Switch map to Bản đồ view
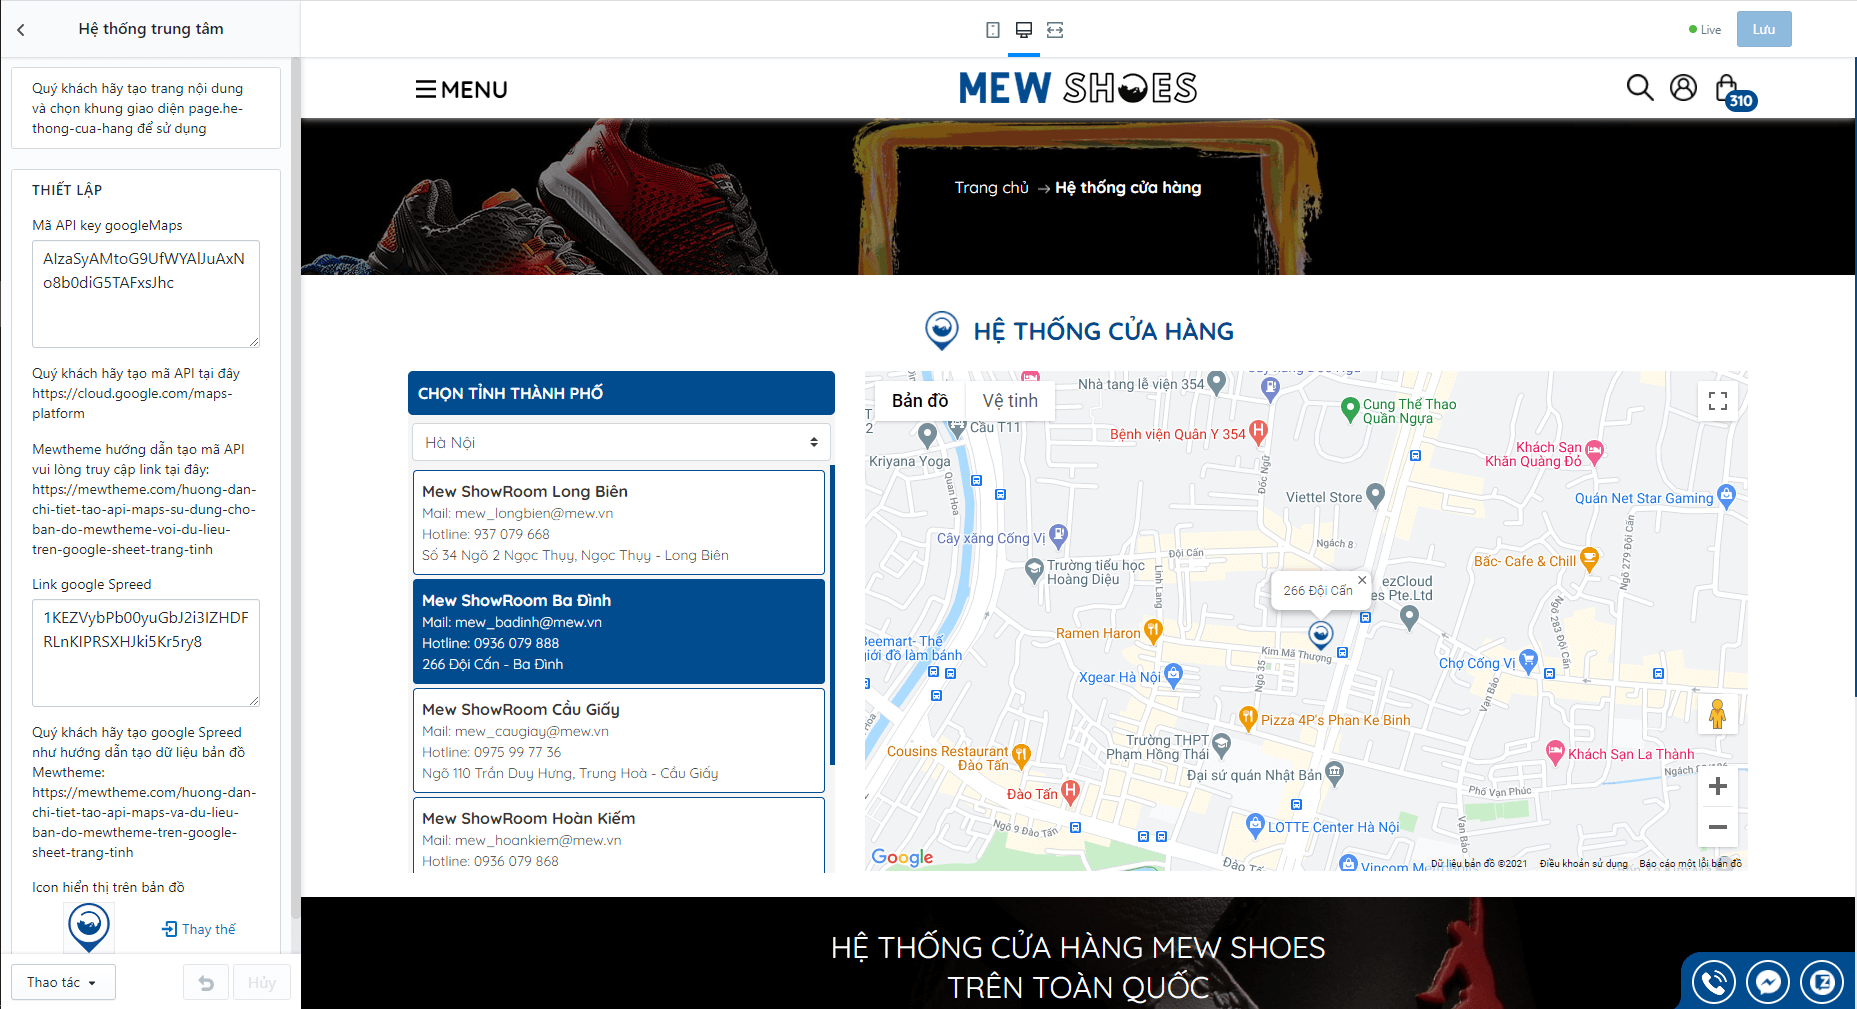Viewport: 1857px width, 1009px height. point(920,401)
